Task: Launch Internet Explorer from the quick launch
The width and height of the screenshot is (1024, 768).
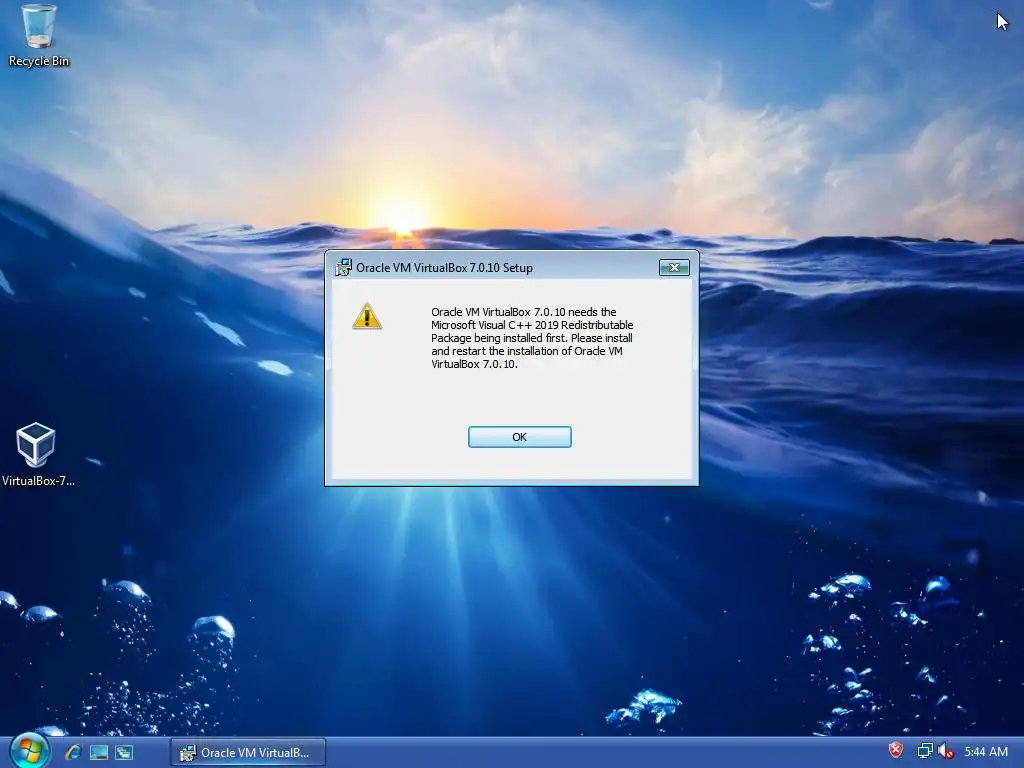Action: [x=73, y=752]
